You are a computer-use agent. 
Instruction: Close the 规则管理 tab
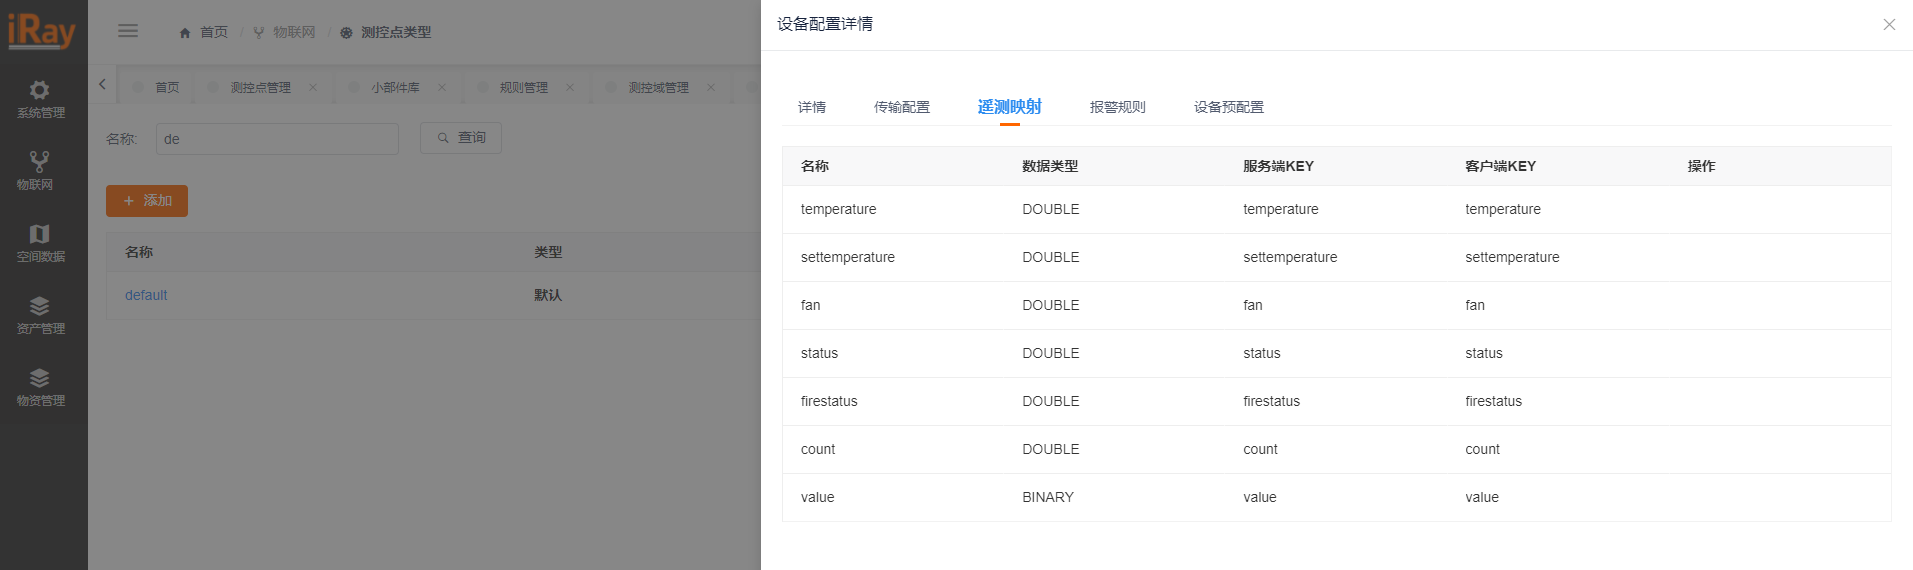click(x=570, y=87)
